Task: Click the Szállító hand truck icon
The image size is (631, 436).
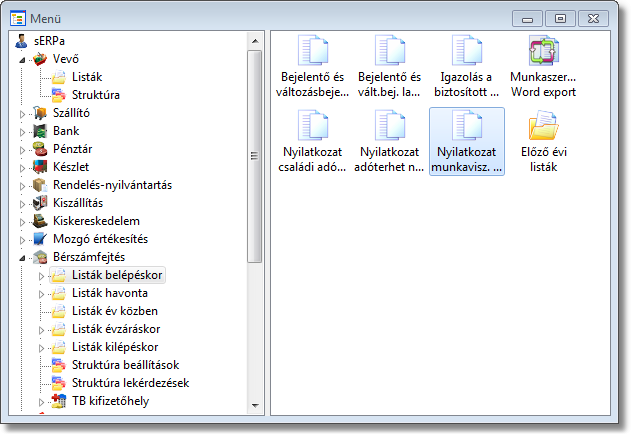Action: 40,113
